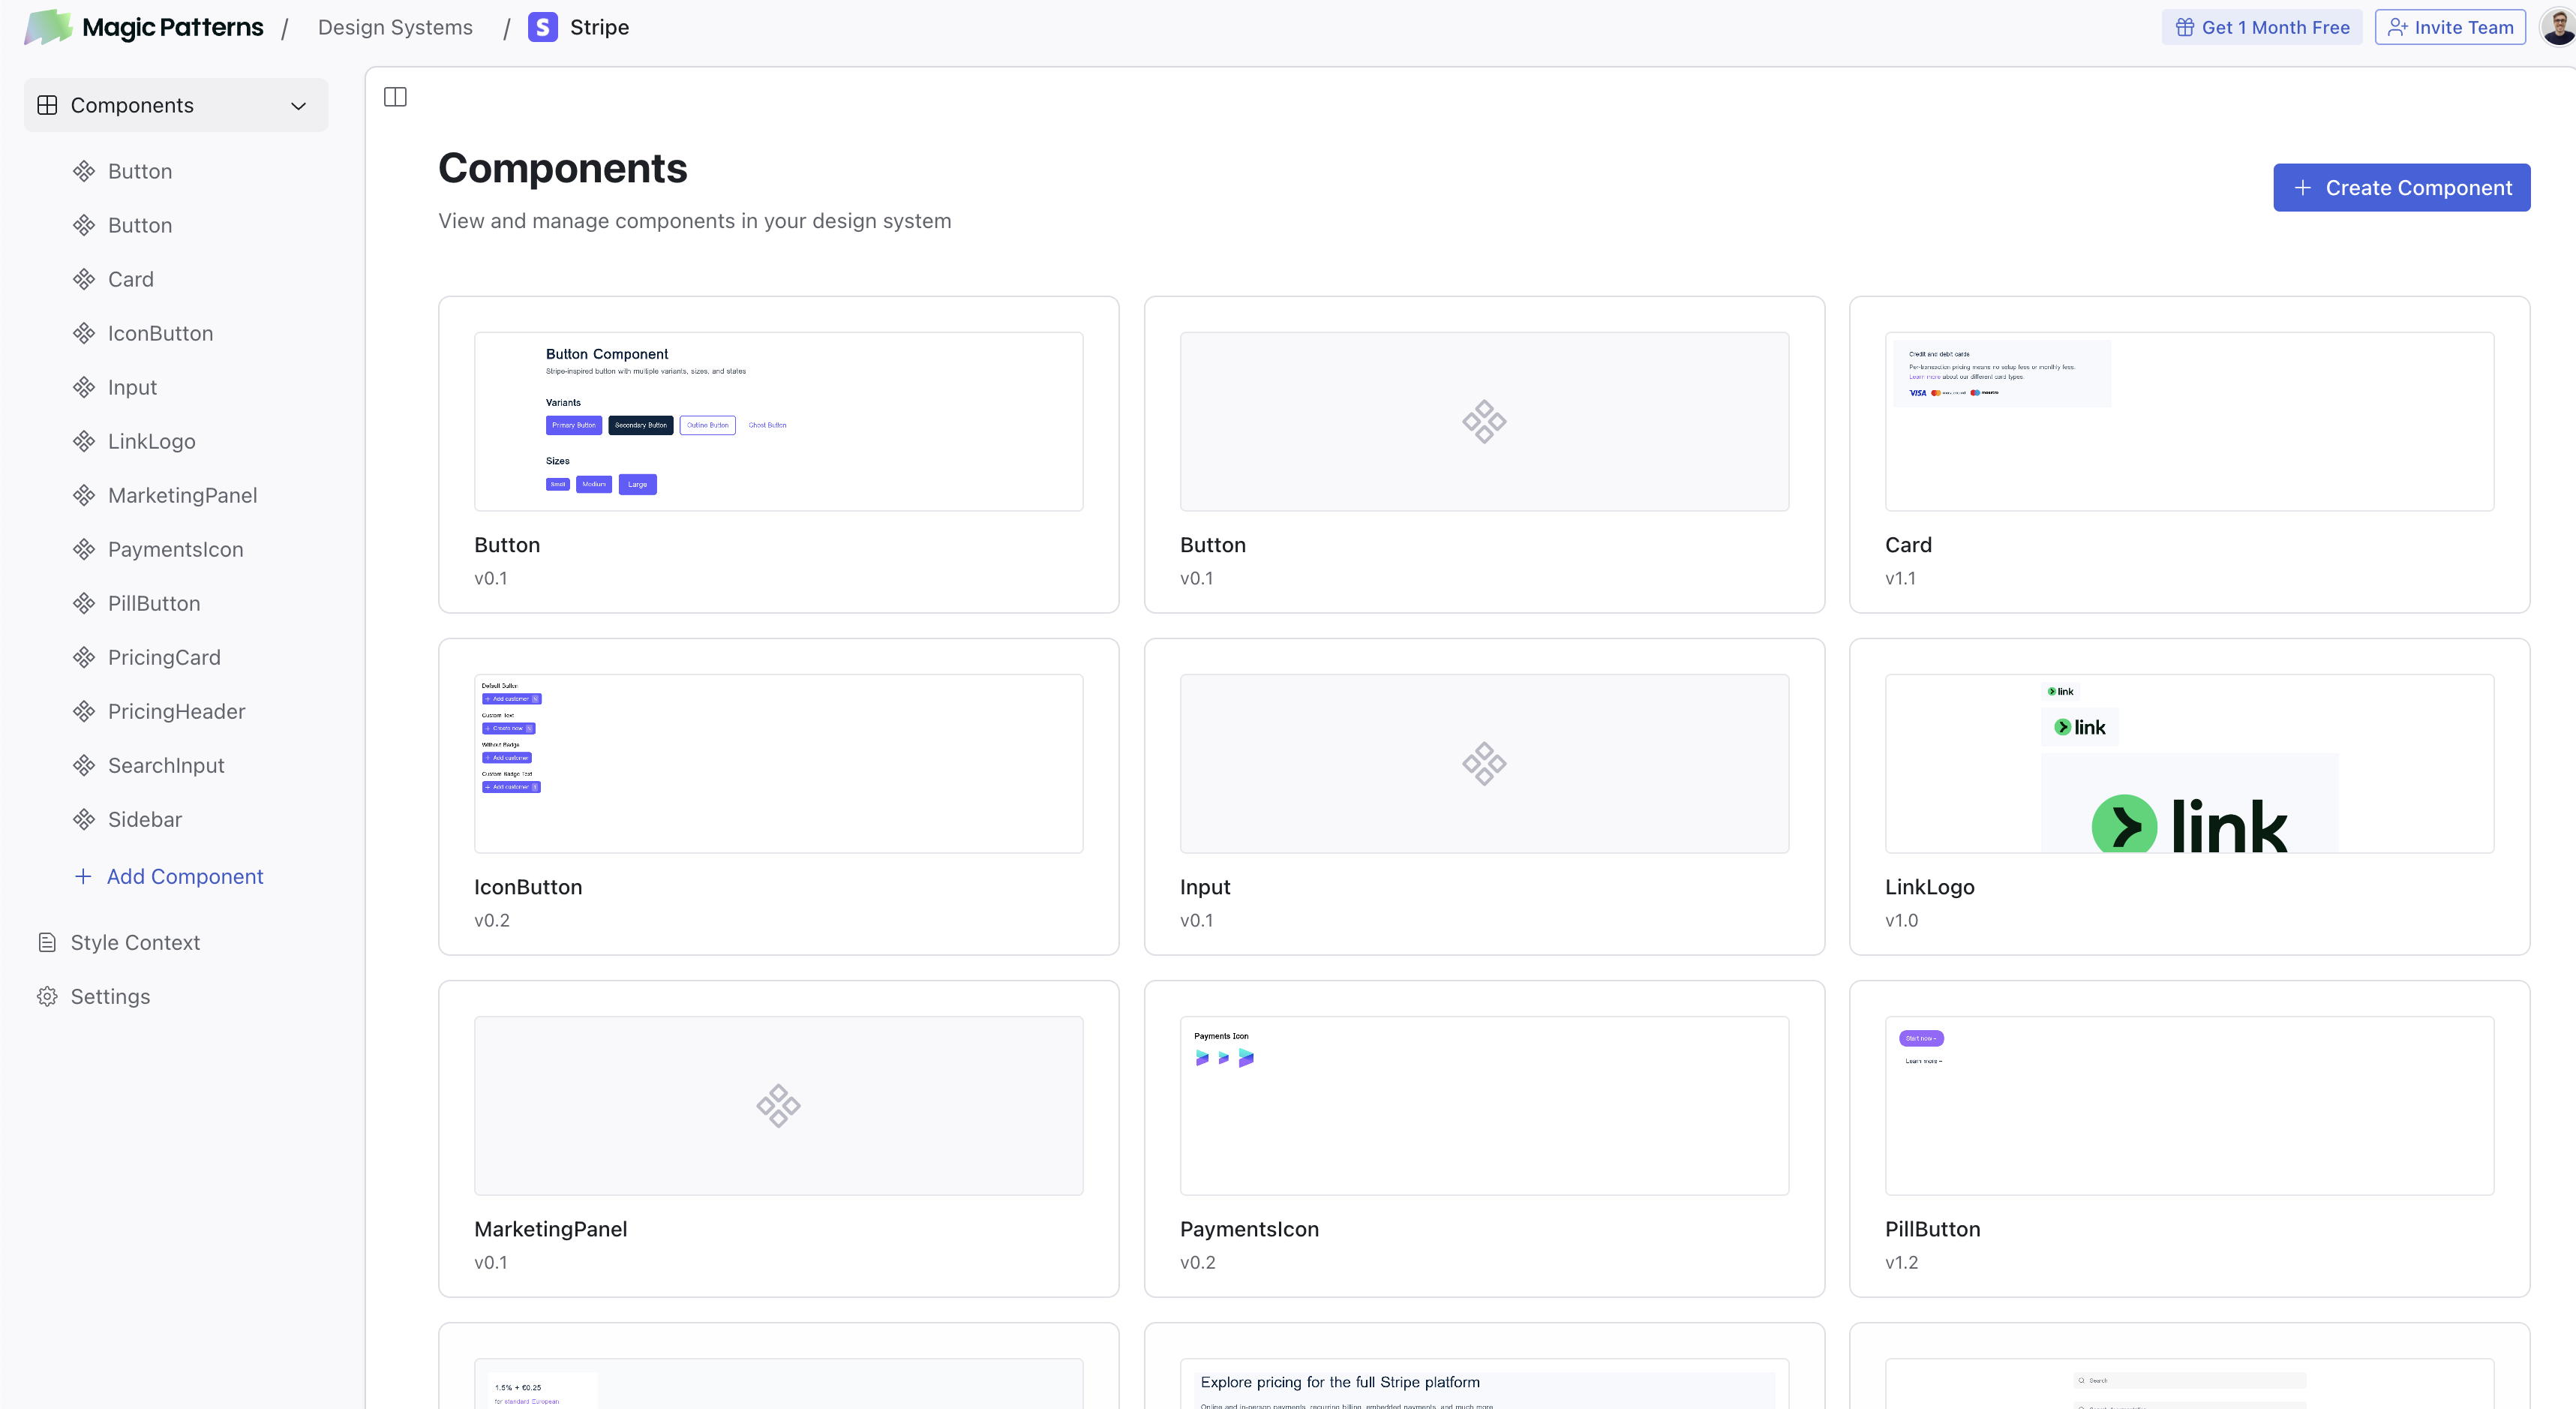Image resolution: width=2576 pixels, height=1409 pixels.
Task: Click the Invite Team button
Action: pos(2449,27)
